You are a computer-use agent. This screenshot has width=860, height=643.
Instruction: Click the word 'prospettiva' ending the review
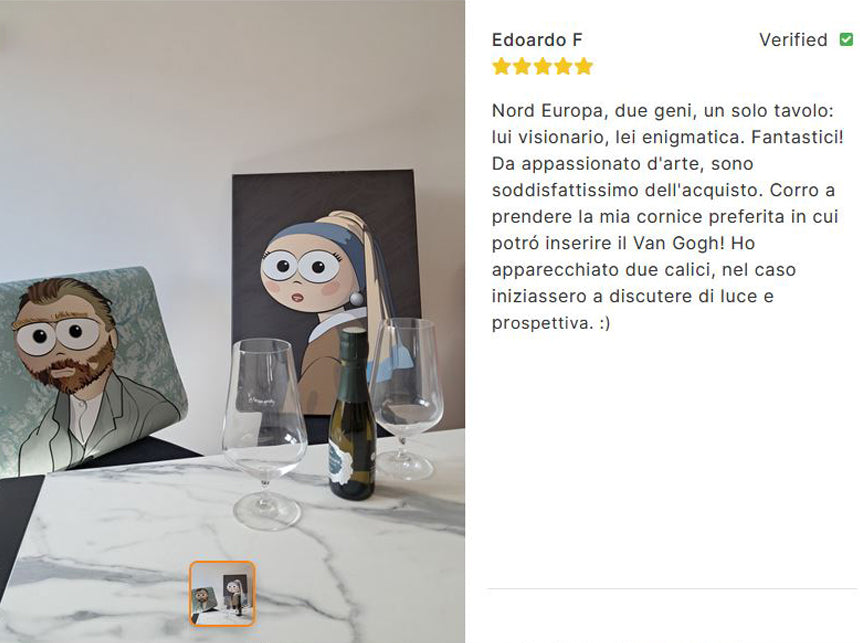click(542, 323)
